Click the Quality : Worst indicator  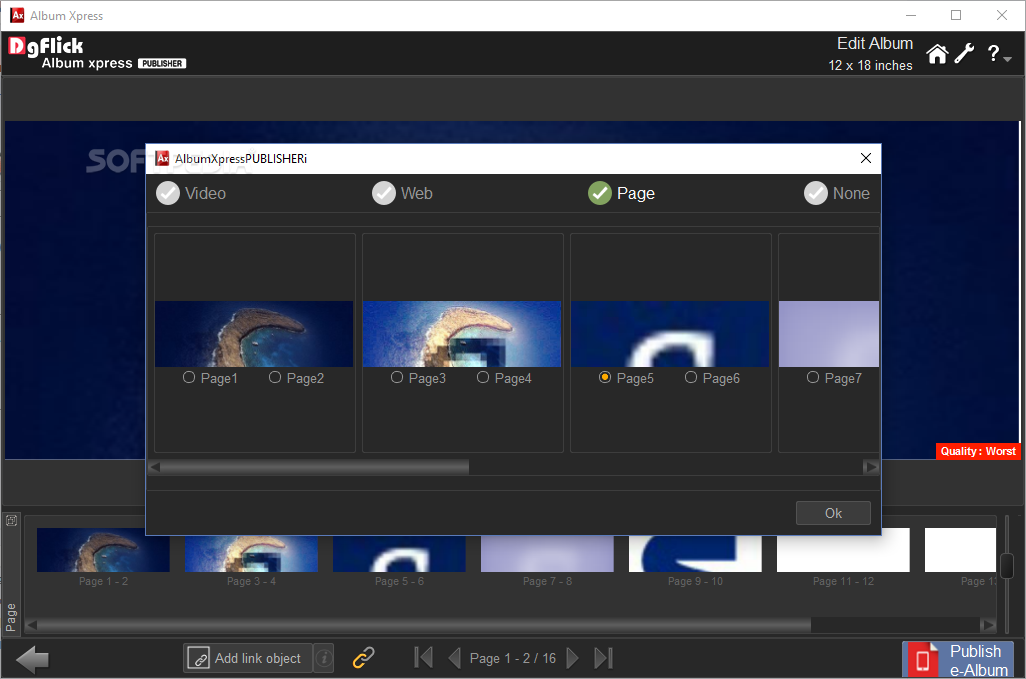[978, 451]
